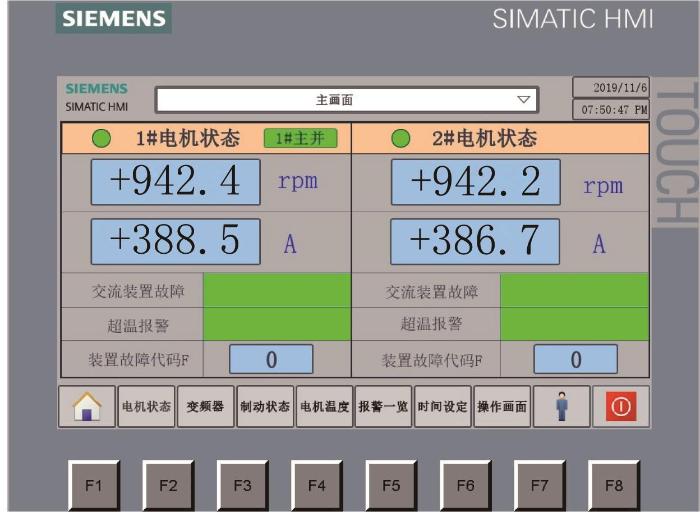Click the rpm unit beside motor 1 speed
Screen dimensions: 700x512
(298, 182)
